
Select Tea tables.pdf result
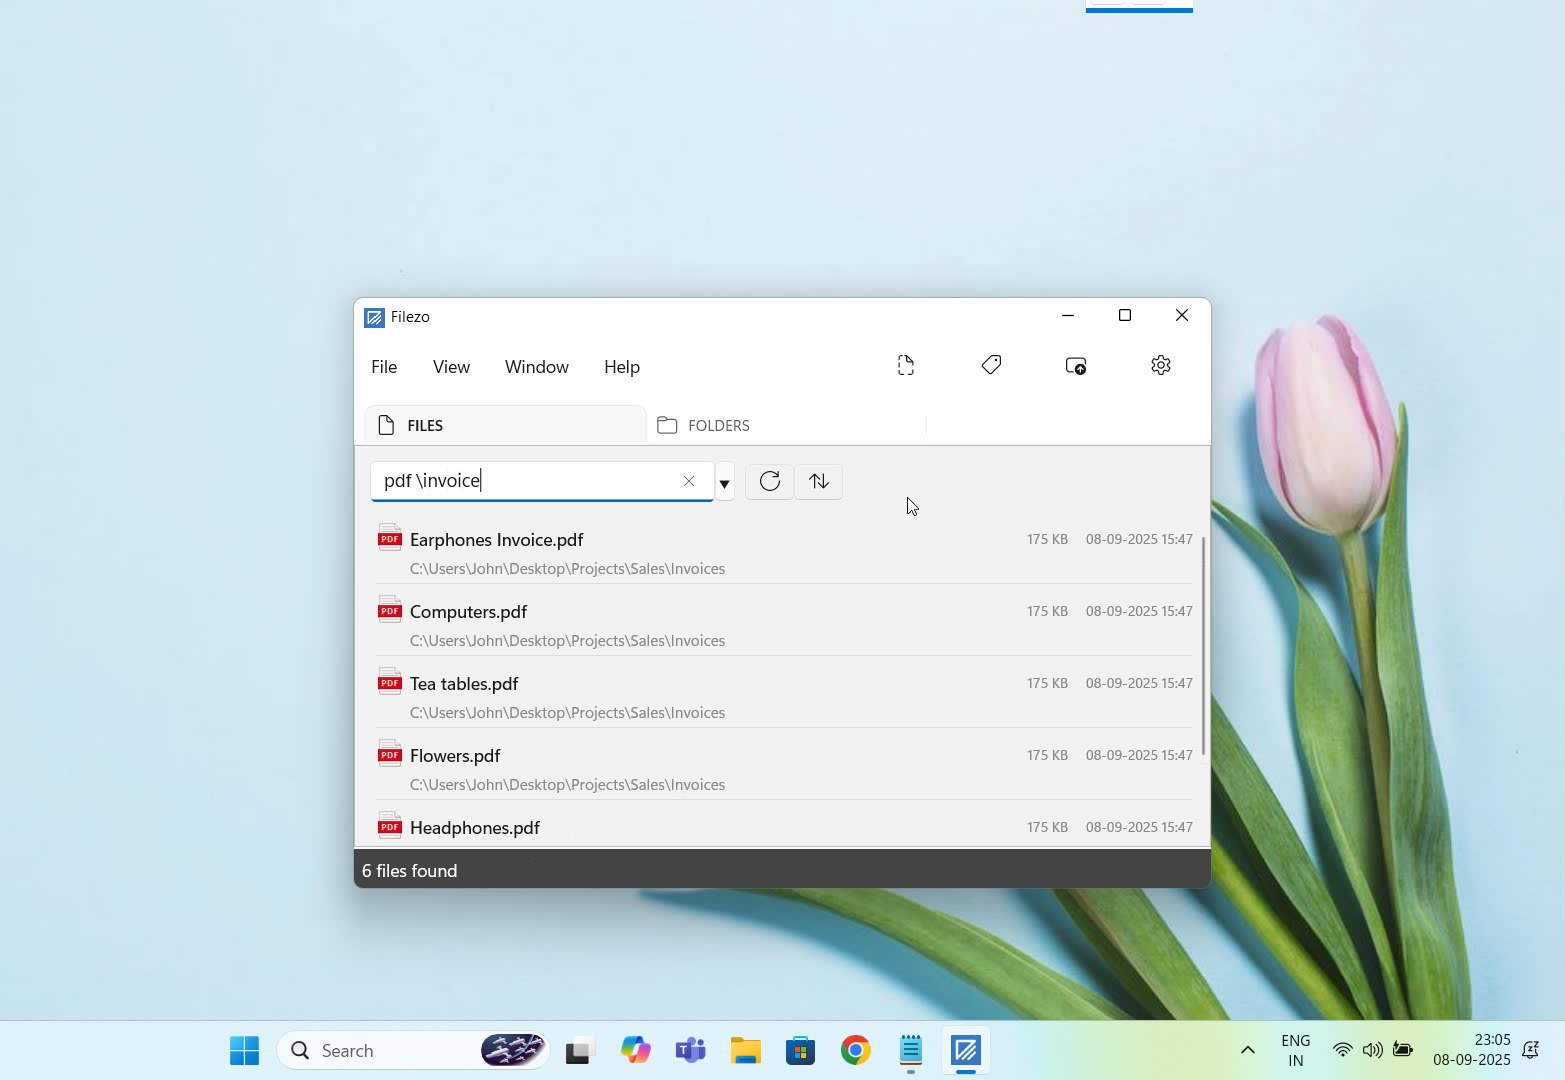[x=464, y=684]
